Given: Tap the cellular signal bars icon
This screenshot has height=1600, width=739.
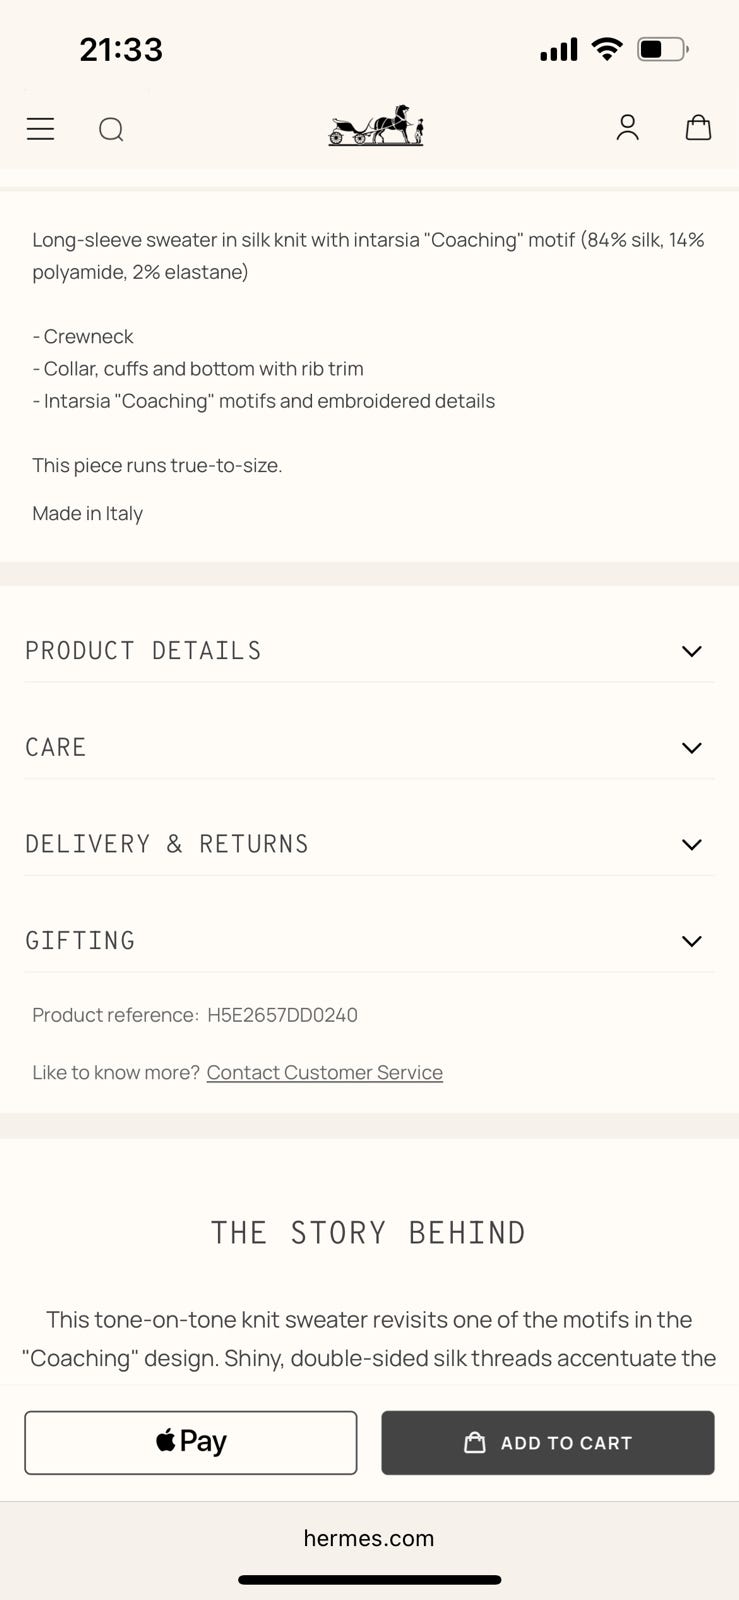Looking at the screenshot, I should (558, 50).
